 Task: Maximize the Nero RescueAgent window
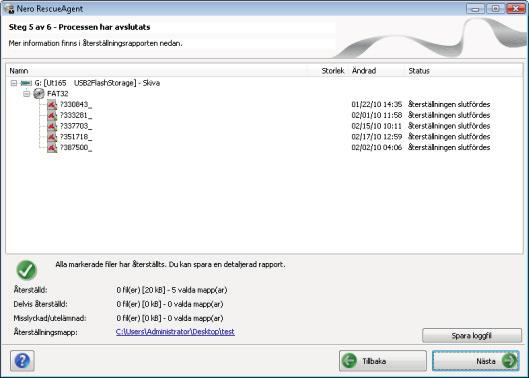[x=495, y=9]
